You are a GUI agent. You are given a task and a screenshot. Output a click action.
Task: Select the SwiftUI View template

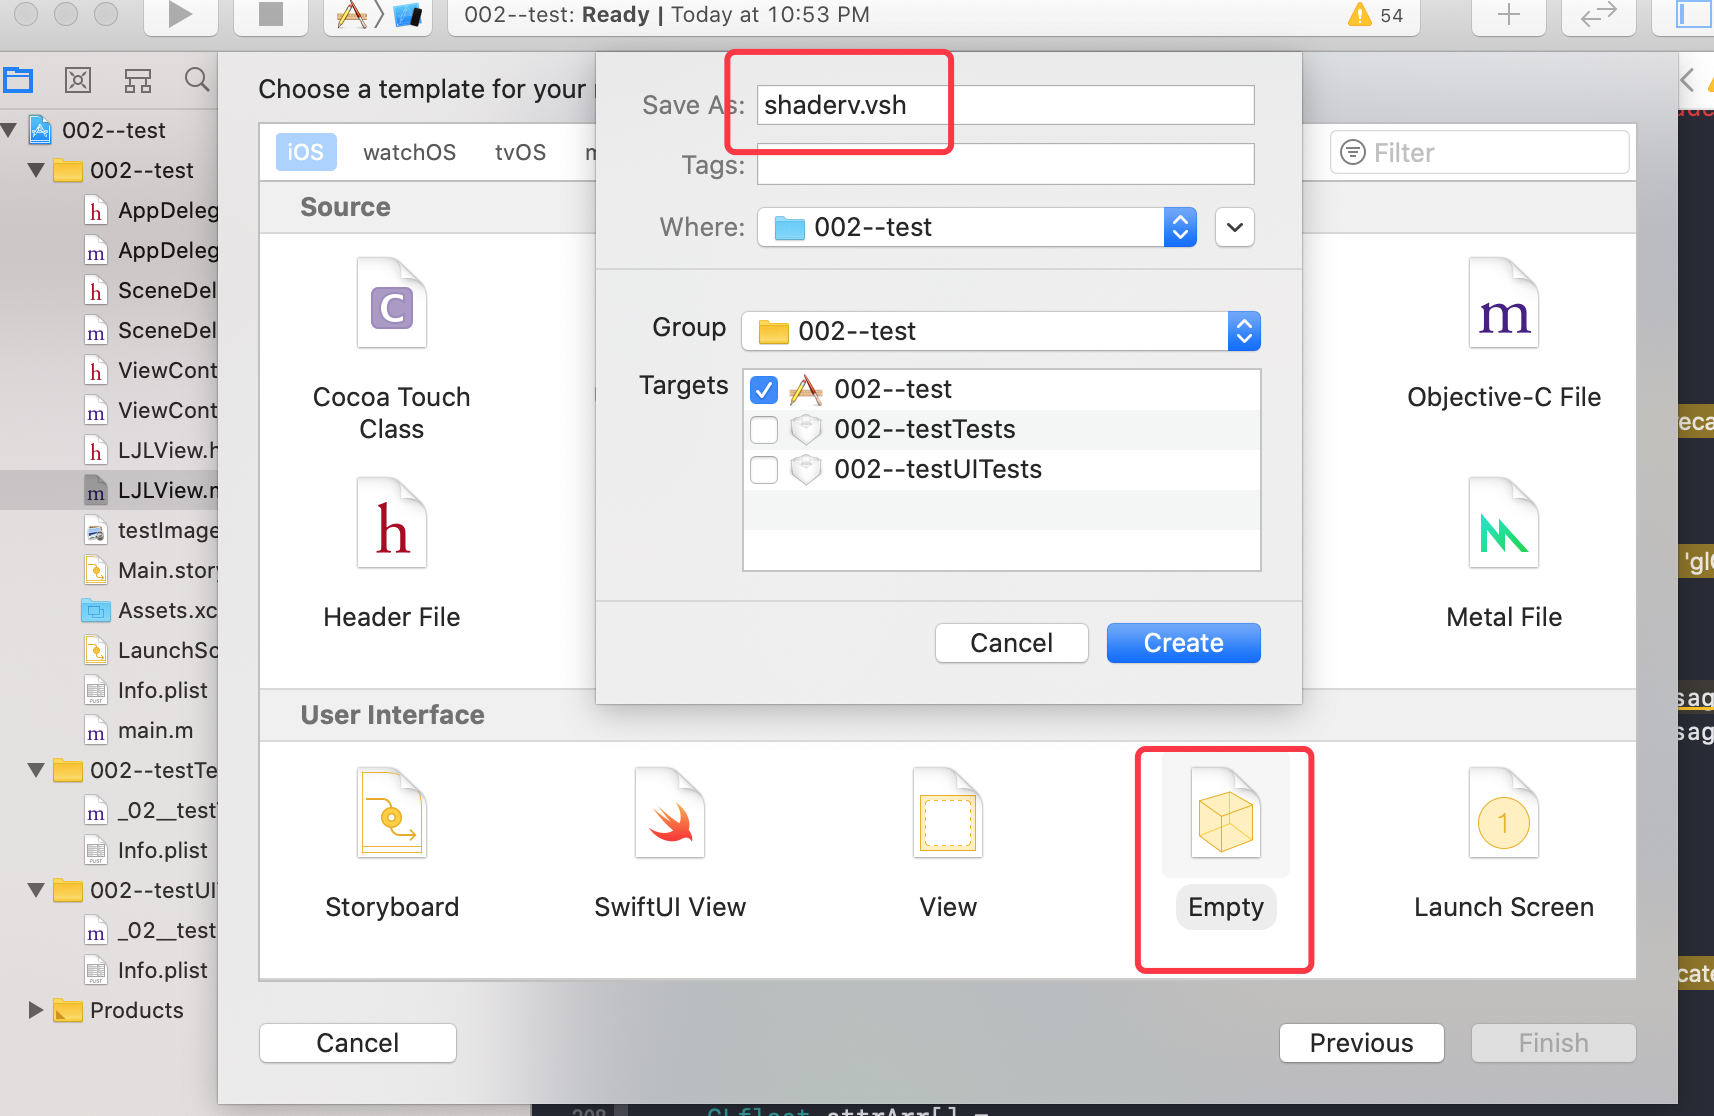[670, 844]
